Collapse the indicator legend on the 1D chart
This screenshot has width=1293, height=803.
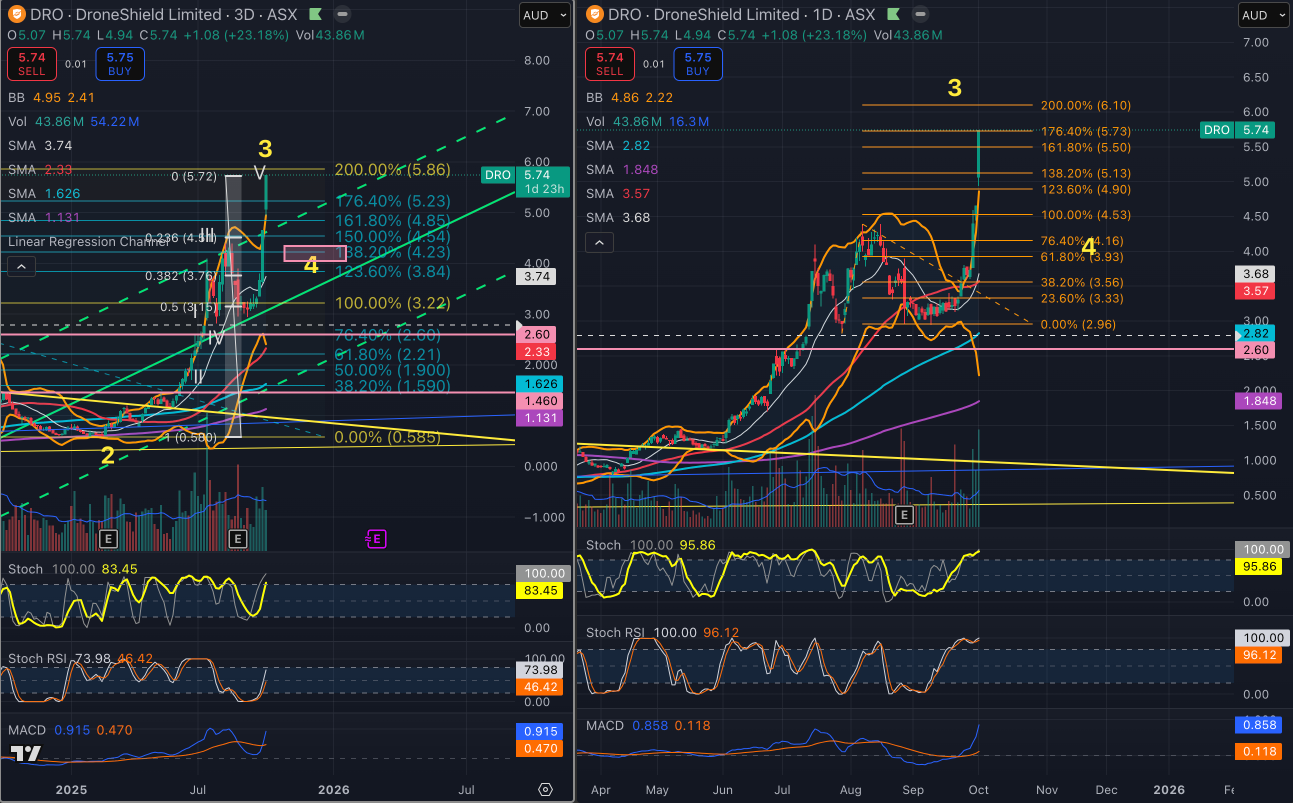[x=598, y=243]
